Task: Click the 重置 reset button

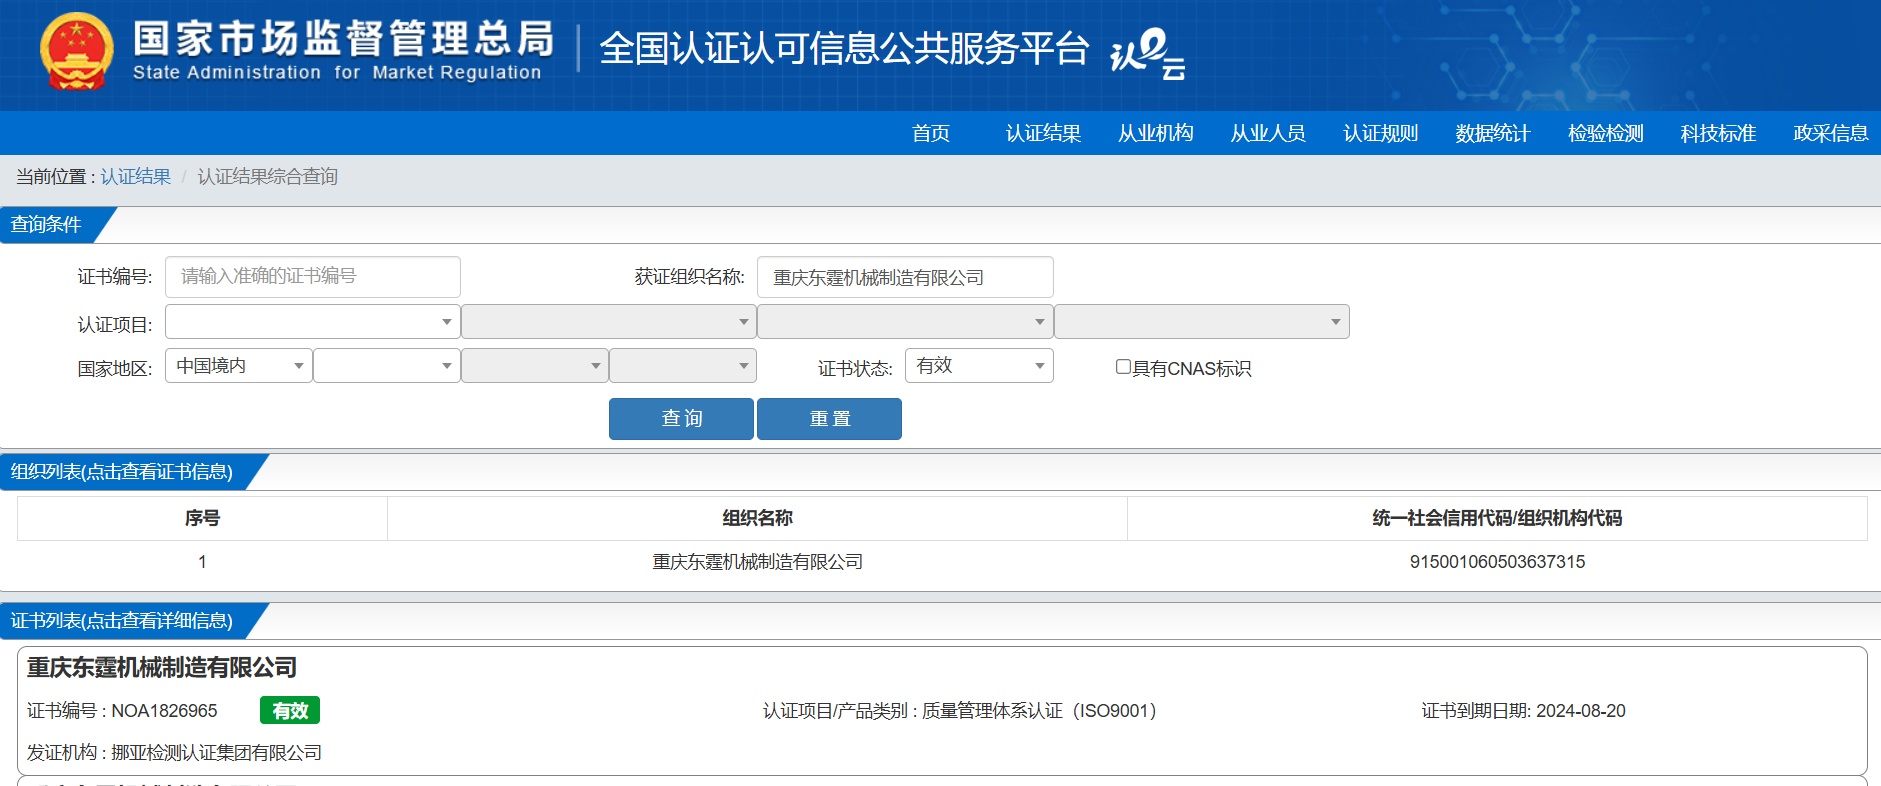Action: (829, 419)
